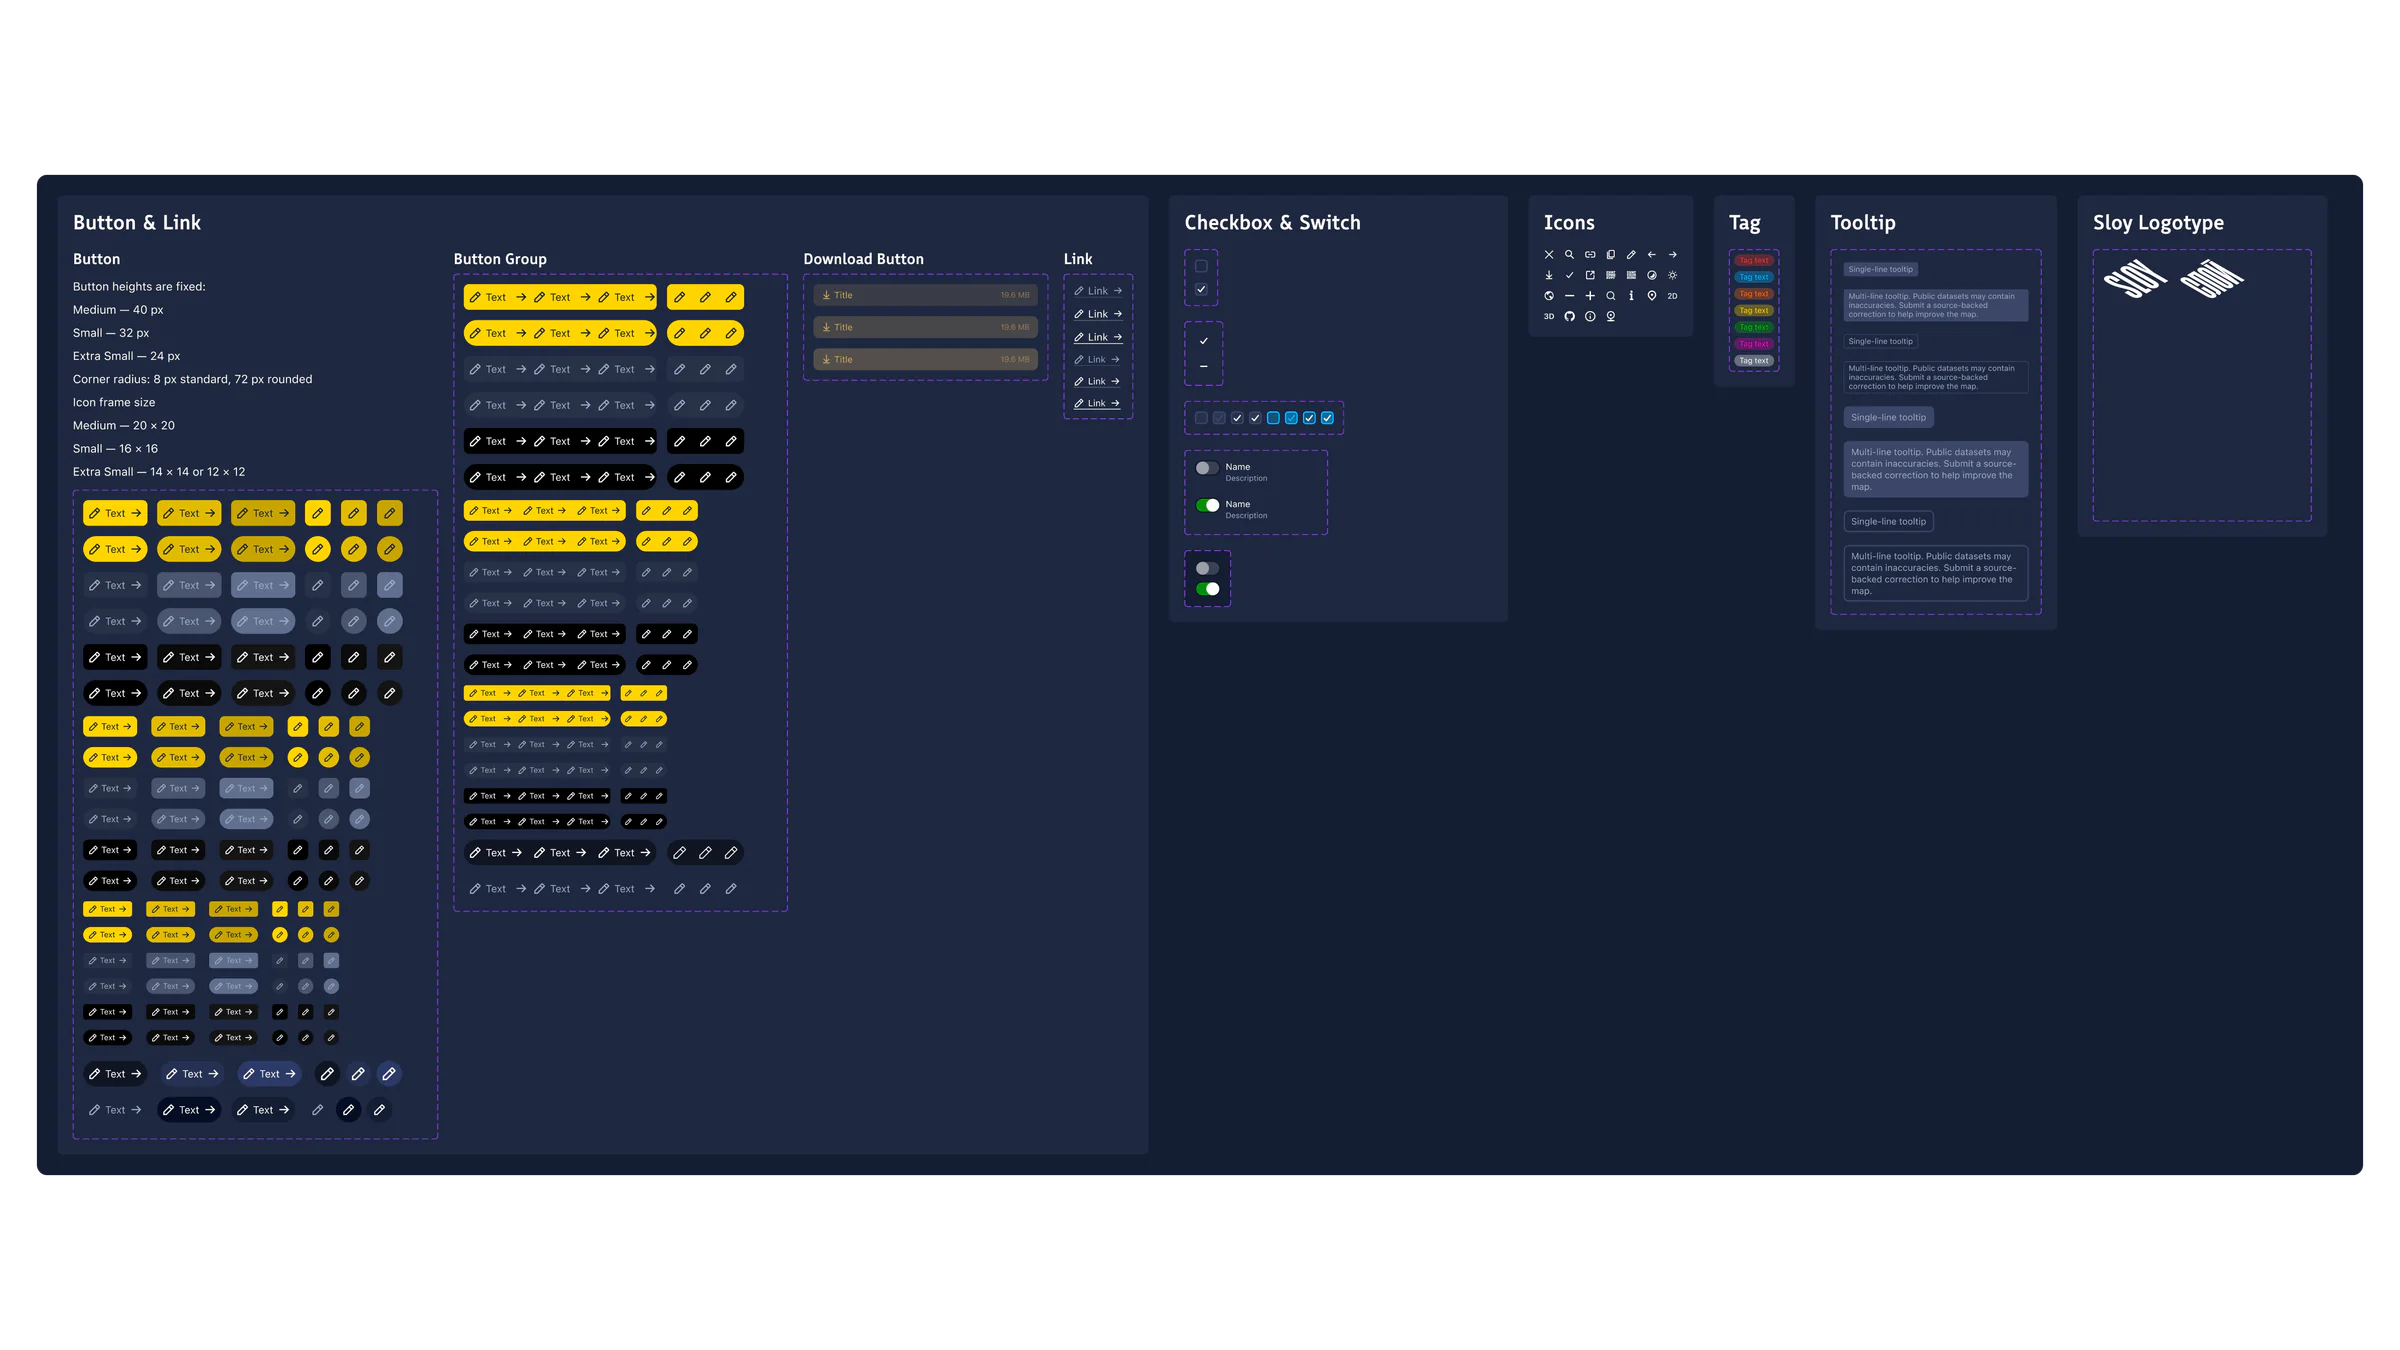Click the close X icon in Icons panel
Screen dimensions: 2400x1350
[1549, 255]
